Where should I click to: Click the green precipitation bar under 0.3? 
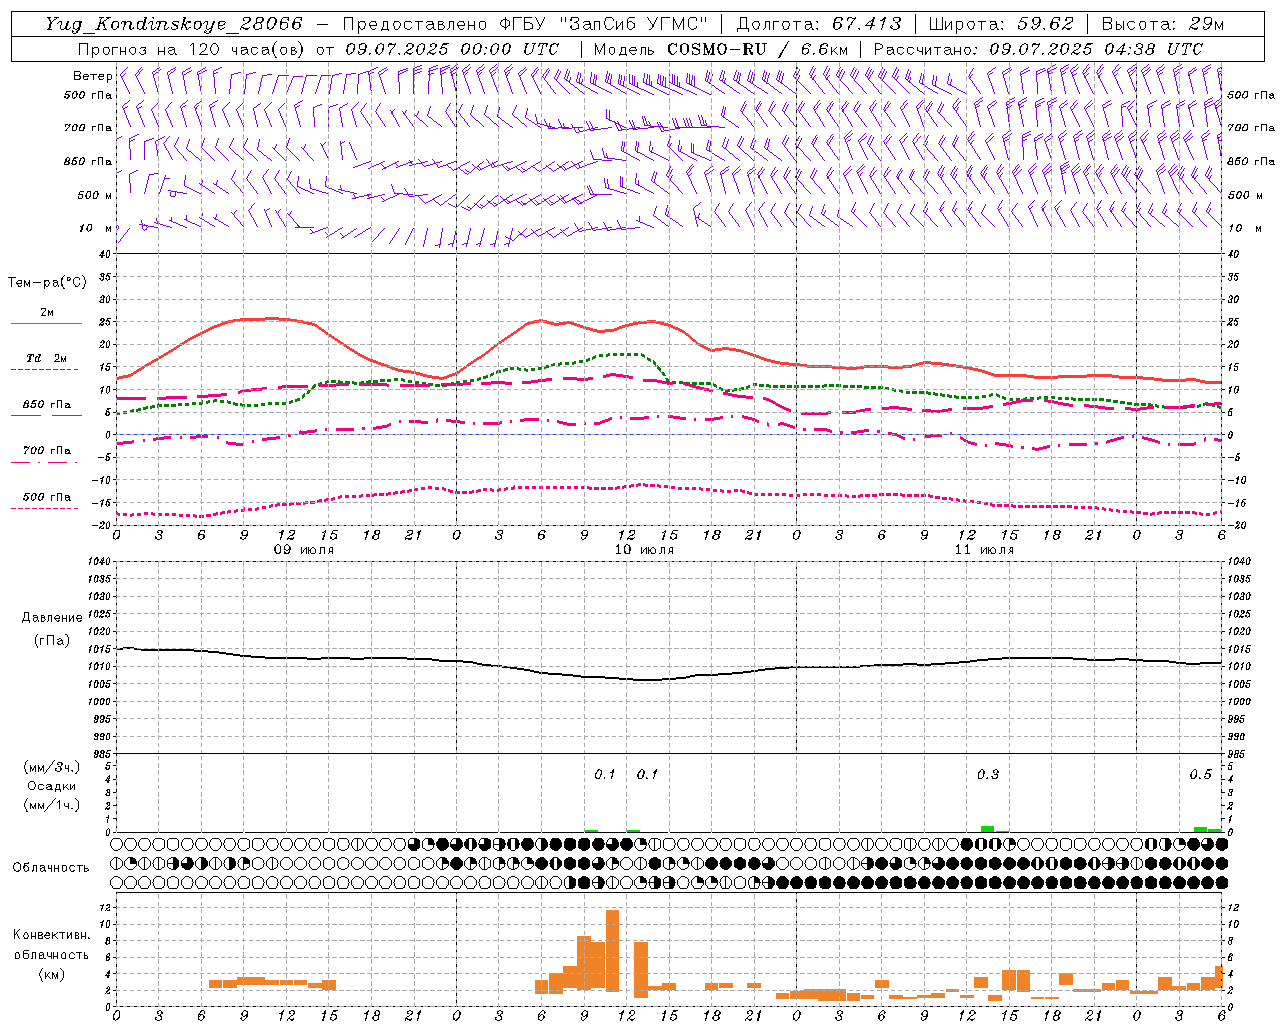[987, 829]
